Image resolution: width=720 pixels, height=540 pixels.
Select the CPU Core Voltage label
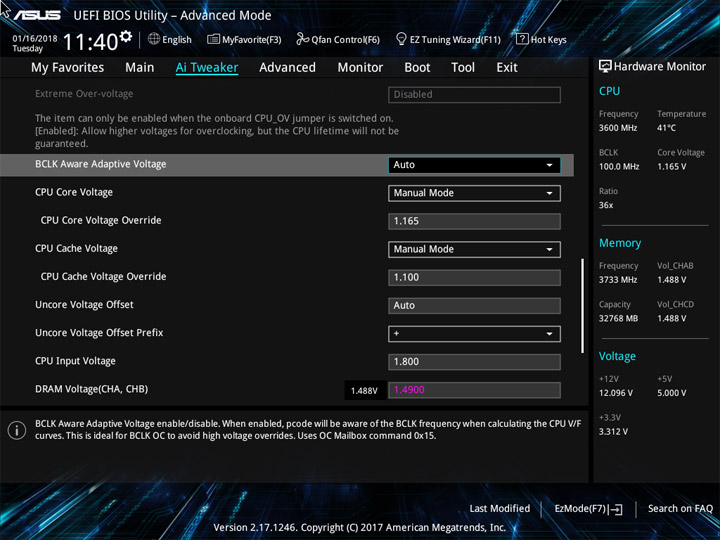tap(74, 192)
